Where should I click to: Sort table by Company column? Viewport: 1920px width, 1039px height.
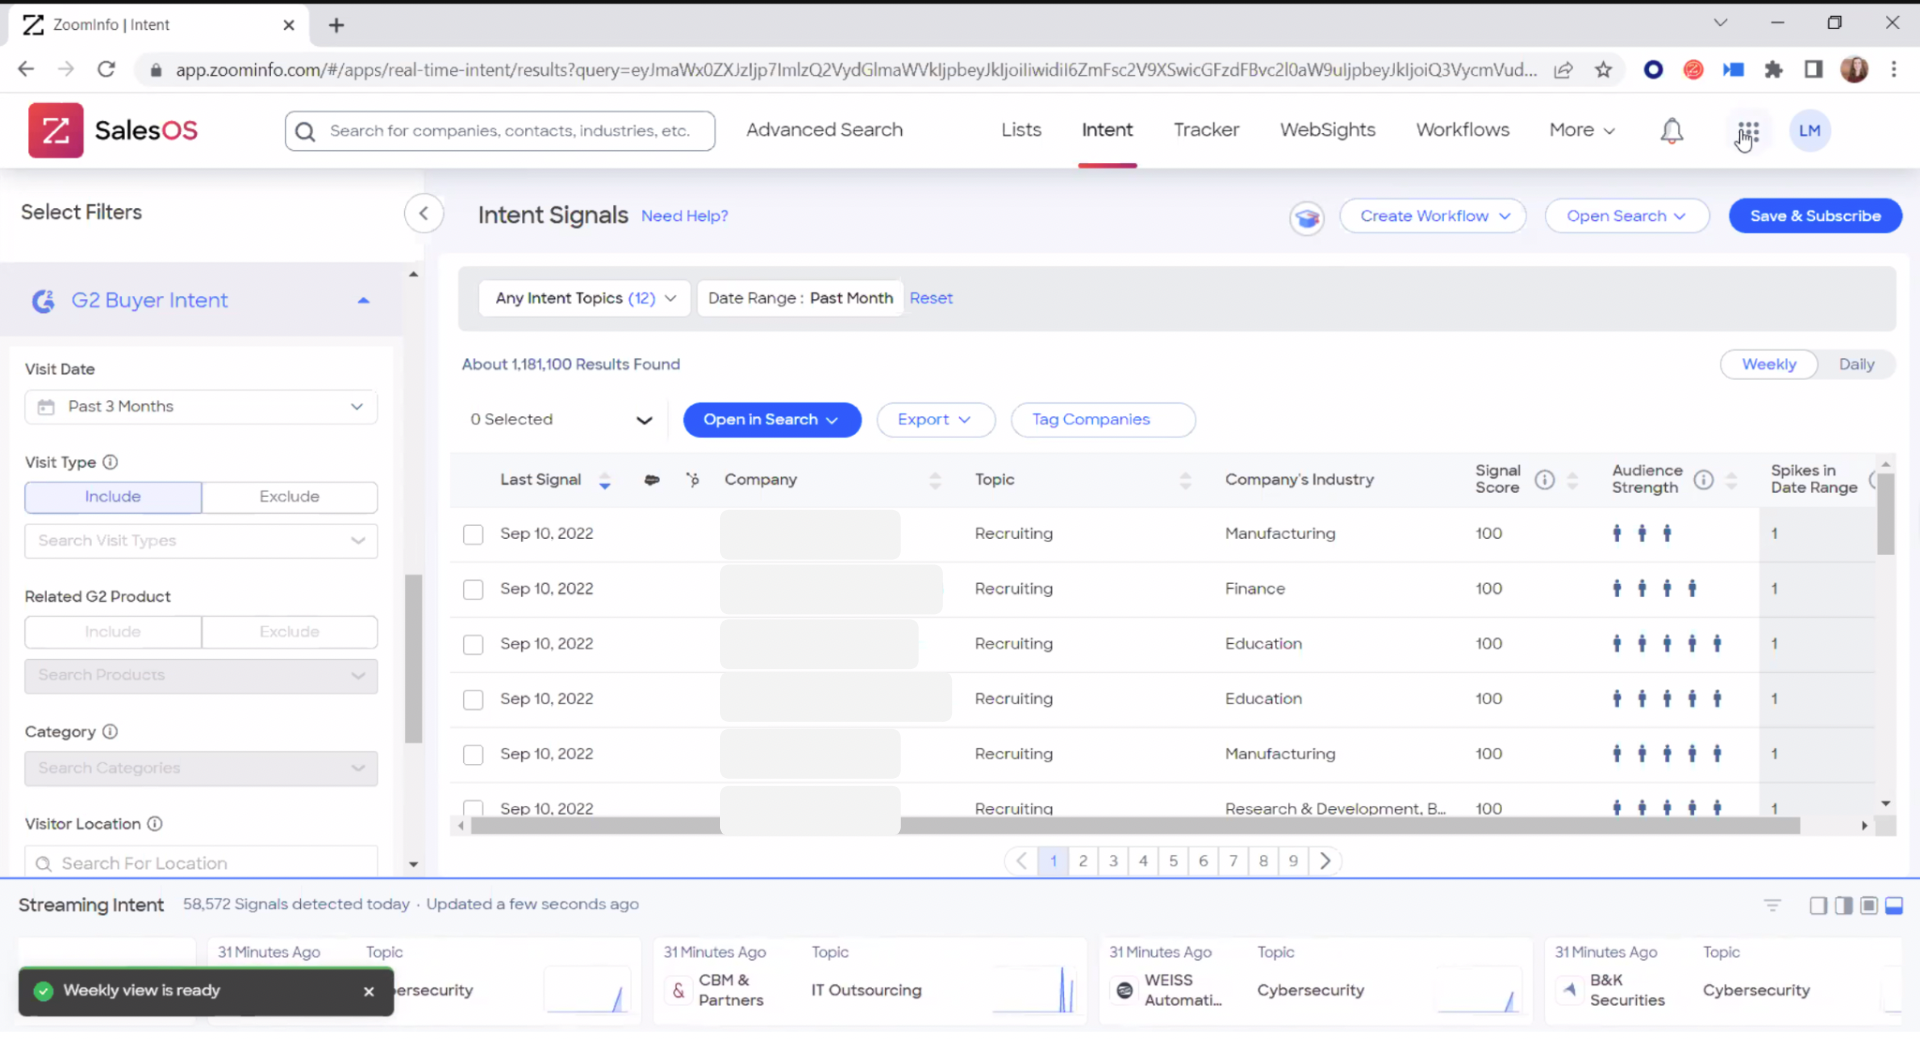(x=935, y=481)
